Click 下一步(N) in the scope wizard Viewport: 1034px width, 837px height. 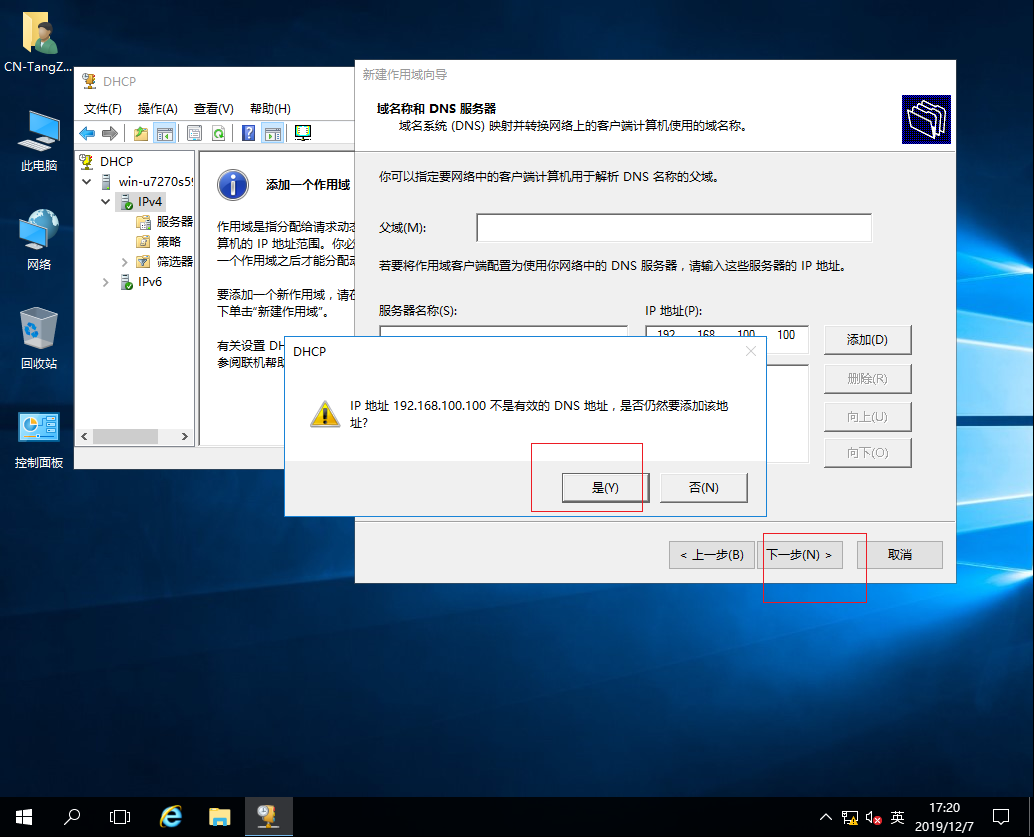tap(801, 555)
